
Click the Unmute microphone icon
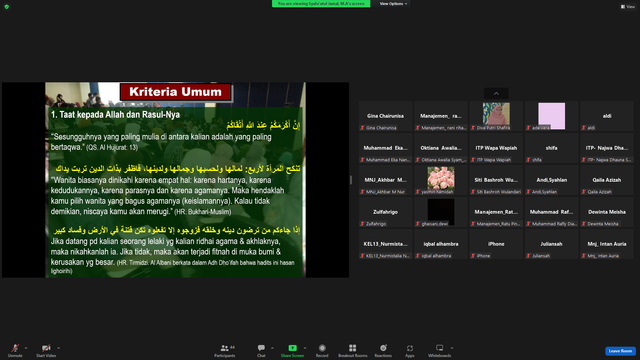(x=15, y=348)
